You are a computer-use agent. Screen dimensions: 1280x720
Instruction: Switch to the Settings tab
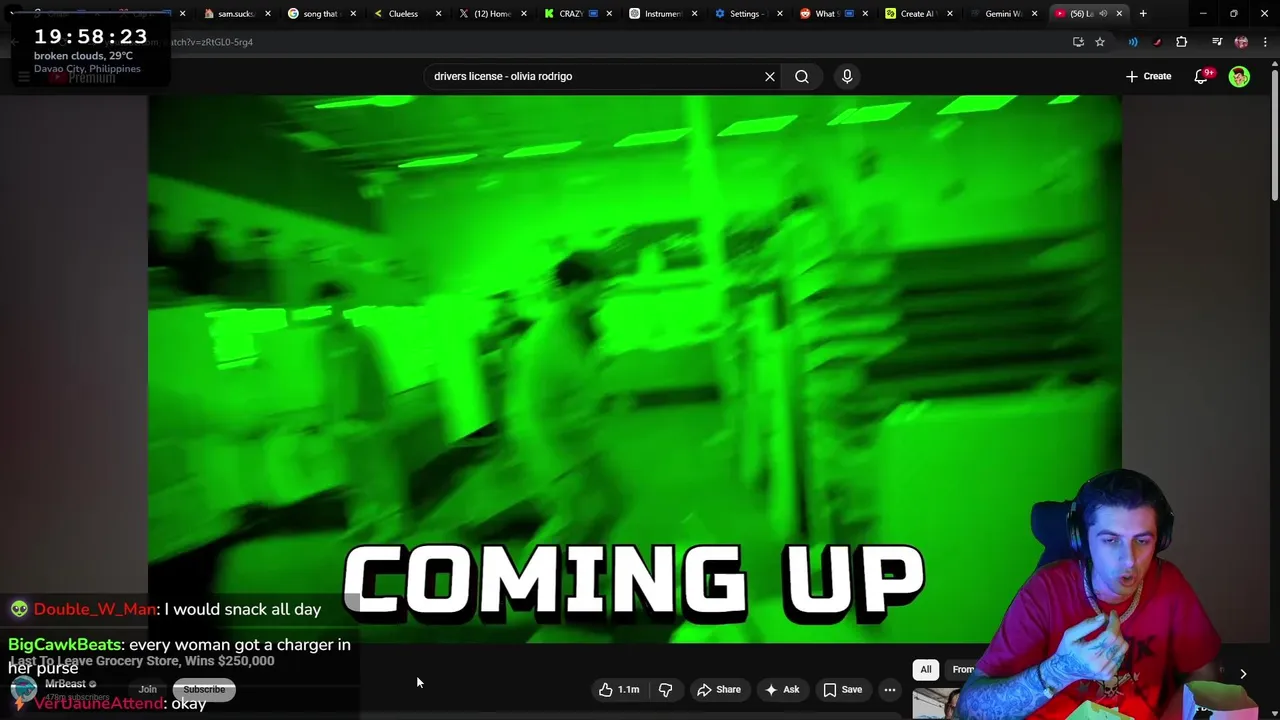click(744, 14)
